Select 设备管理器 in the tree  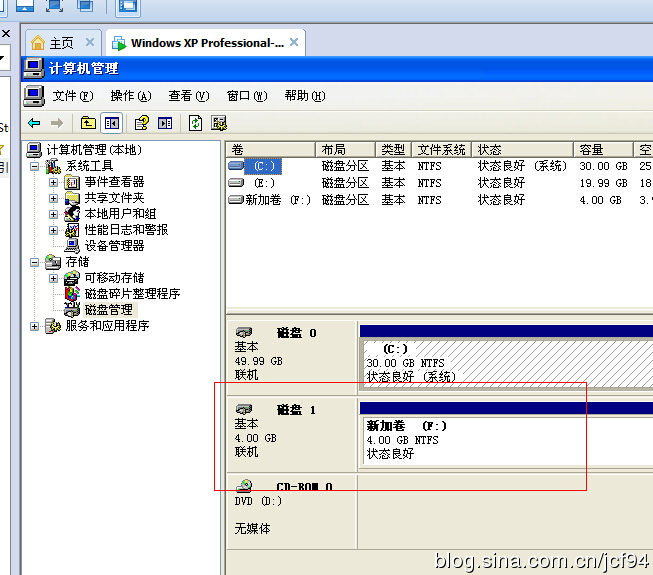click(115, 246)
